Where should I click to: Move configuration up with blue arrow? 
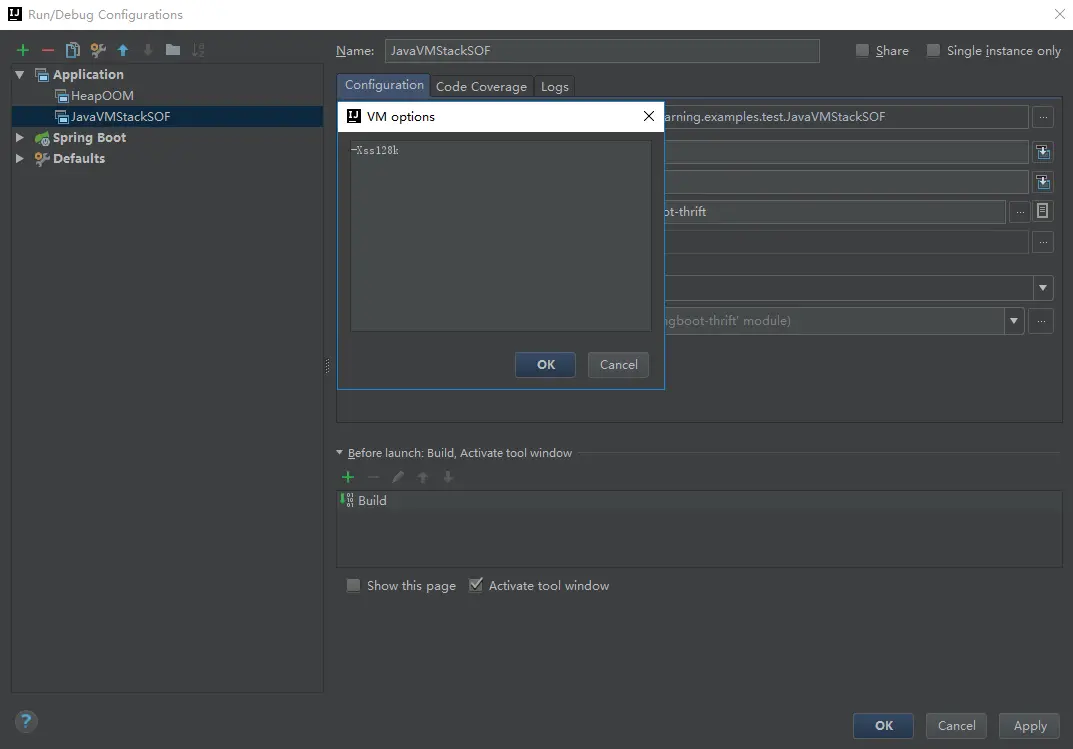point(122,50)
